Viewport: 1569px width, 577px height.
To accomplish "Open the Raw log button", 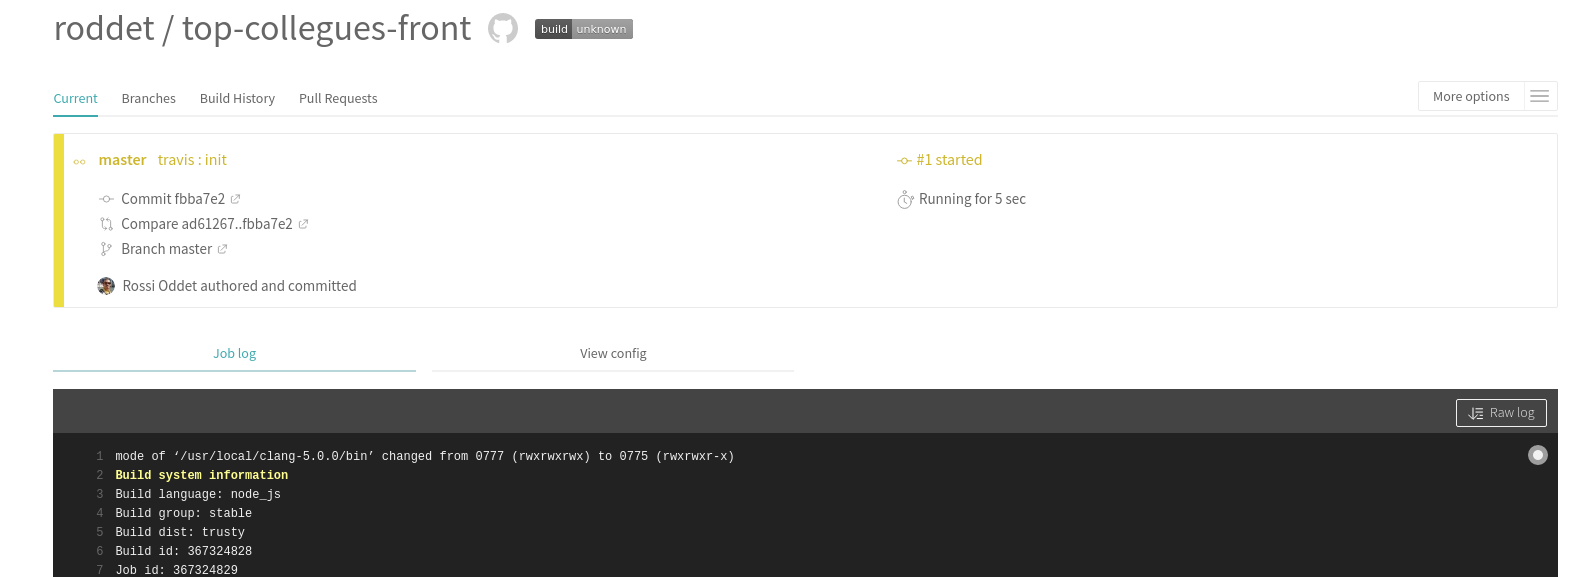I will pyautogui.click(x=1501, y=413).
